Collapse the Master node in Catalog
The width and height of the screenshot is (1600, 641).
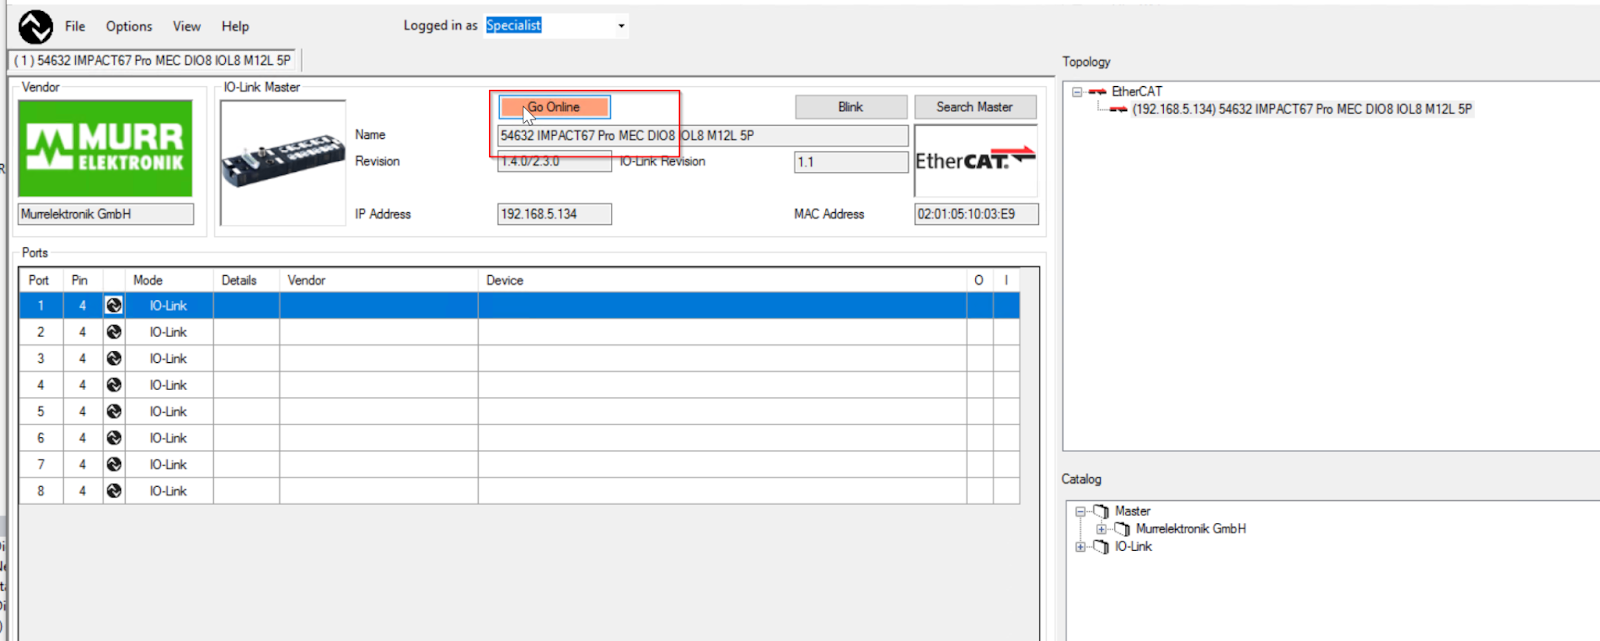click(1080, 511)
